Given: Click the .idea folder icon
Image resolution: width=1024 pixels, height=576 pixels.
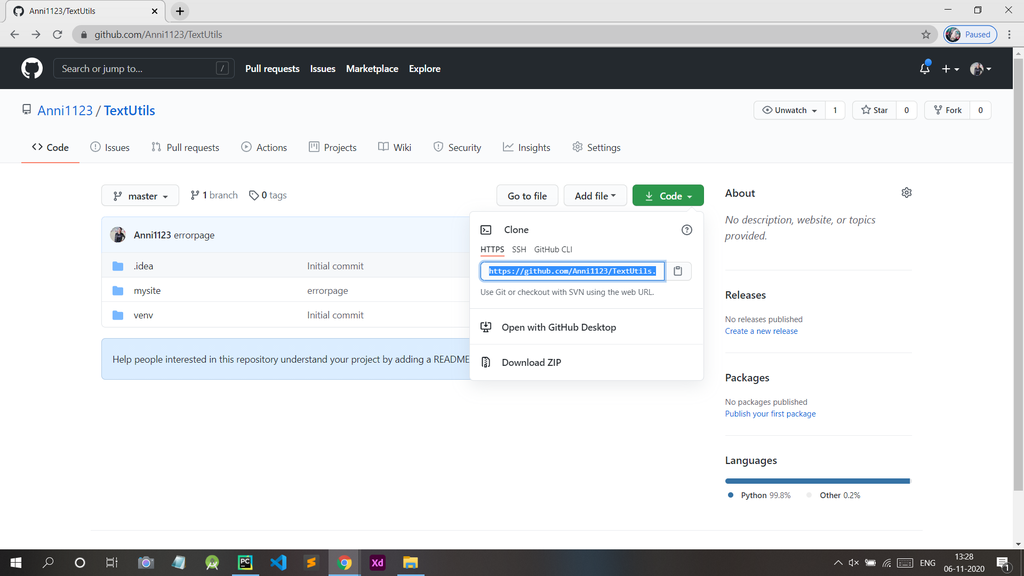Looking at the screenshot, I should coord(118,266).
